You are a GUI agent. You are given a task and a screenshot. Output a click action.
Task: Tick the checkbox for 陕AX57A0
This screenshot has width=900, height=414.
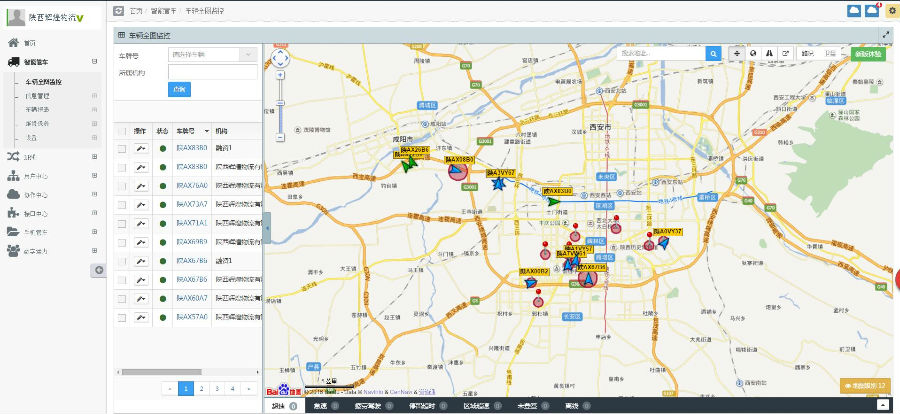[122, 317]
